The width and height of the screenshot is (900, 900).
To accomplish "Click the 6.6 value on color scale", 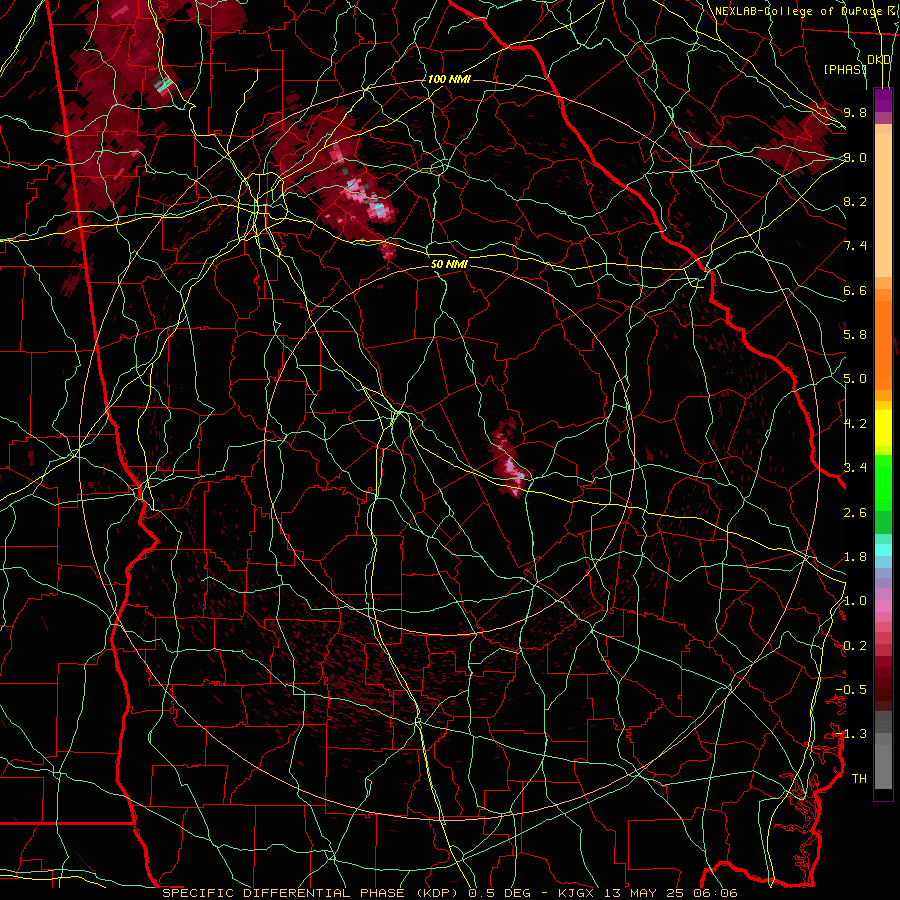I will click(855, 290).
